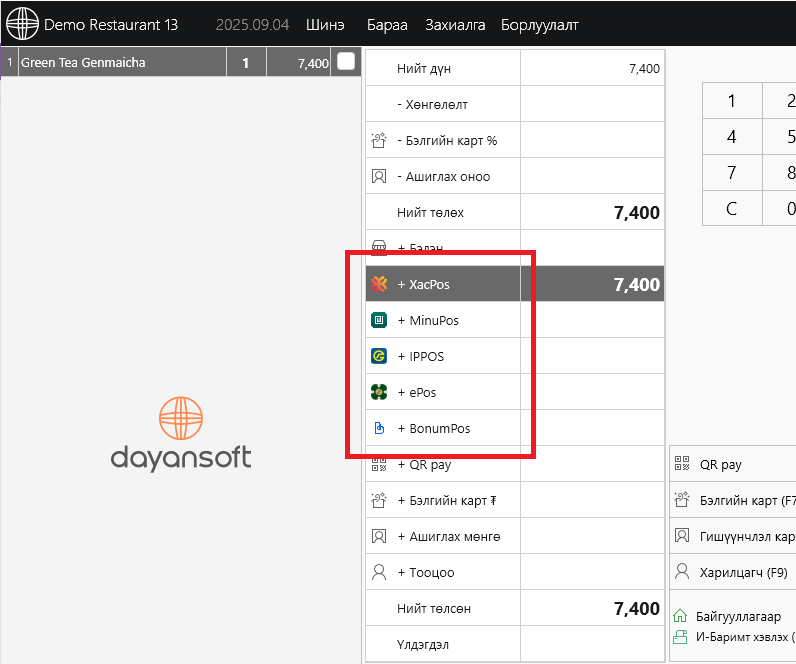This screenshot has height=664, width=796.
Task: Open the Шинэ menu
Action: (x=325, y=25)
